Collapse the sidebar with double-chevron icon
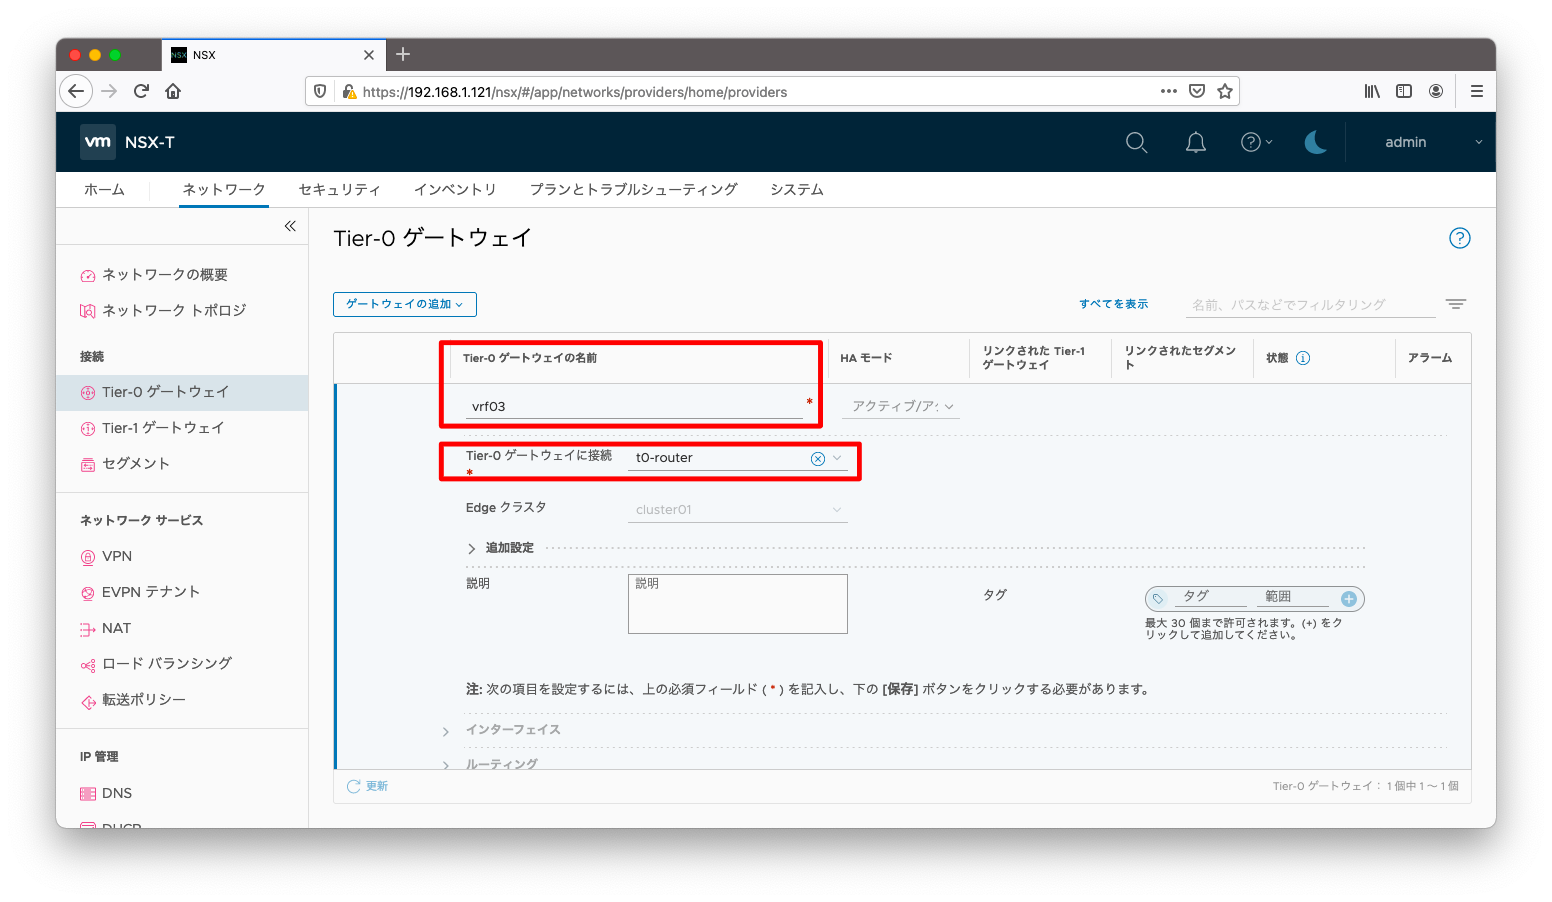This screenshot has height=902, width=1552. [x=290, y=226]
